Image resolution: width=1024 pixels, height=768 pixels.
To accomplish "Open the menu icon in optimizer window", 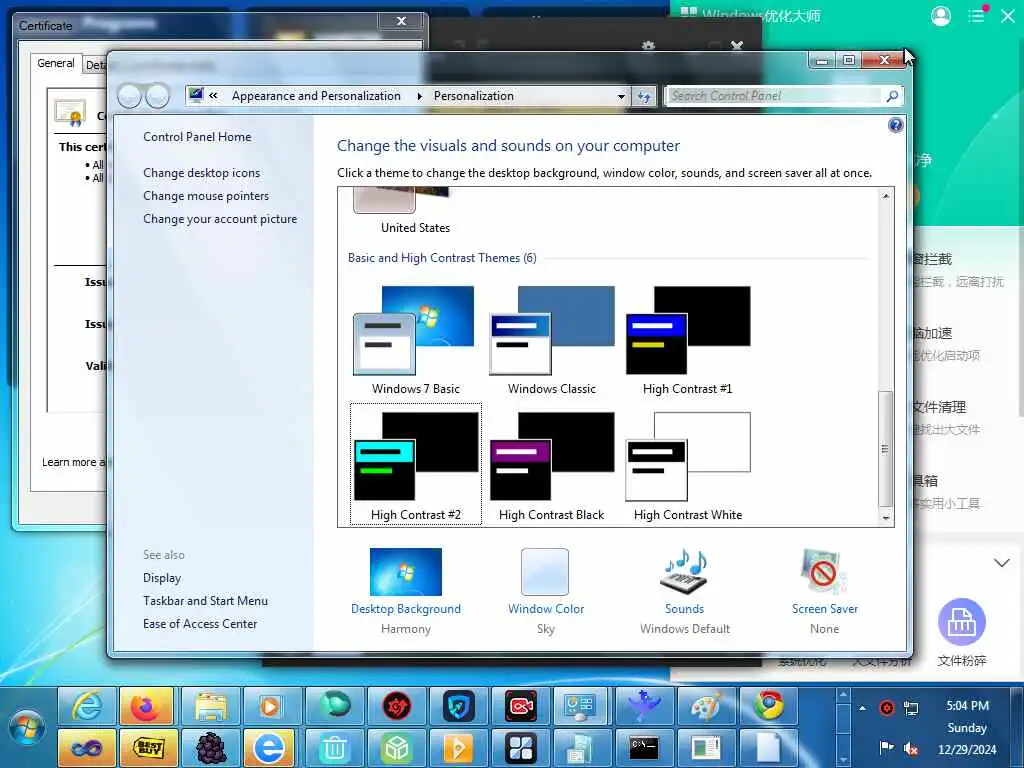I will [x=978, y=15].
